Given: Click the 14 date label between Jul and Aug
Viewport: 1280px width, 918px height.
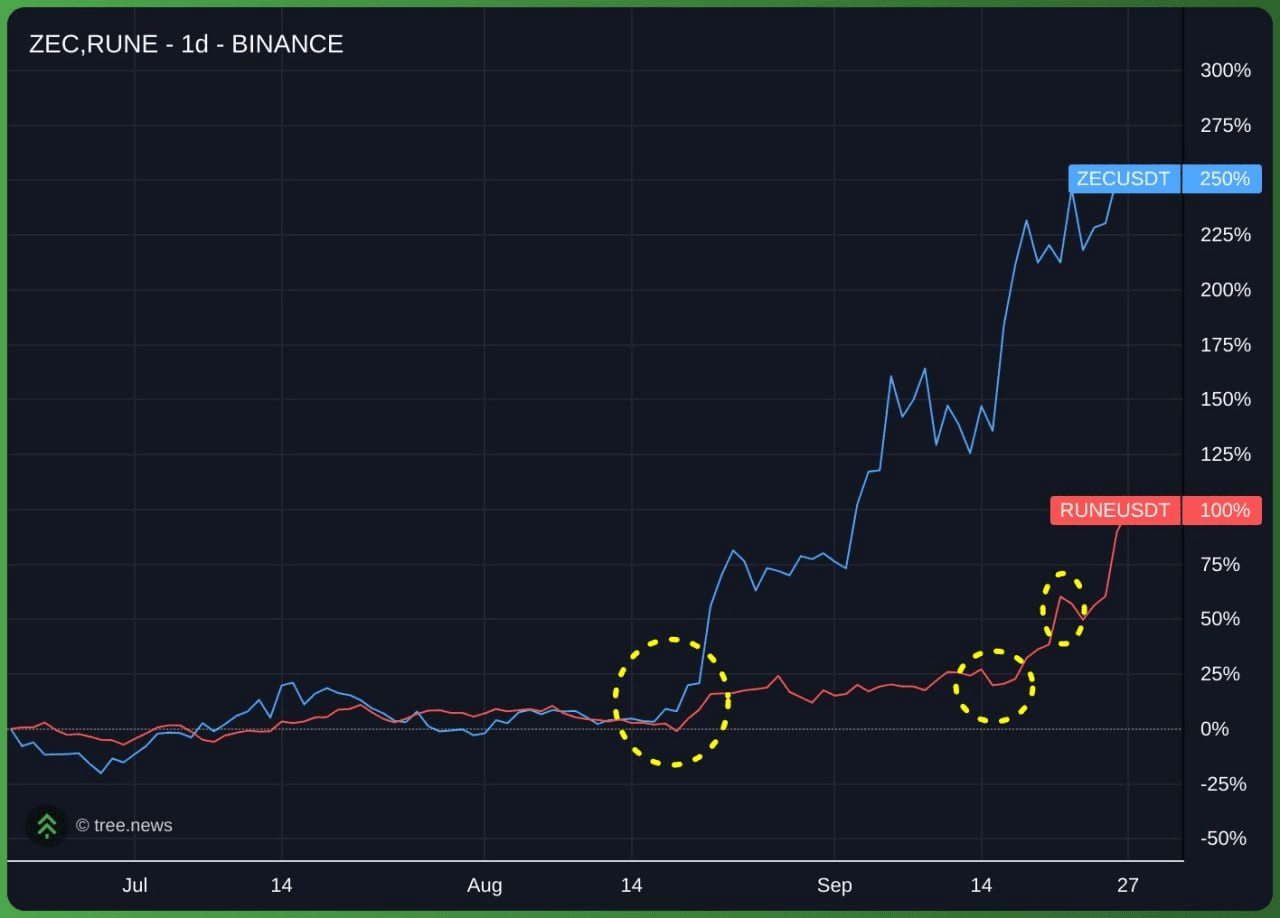Looking at the screenshot, I should 282,885.
